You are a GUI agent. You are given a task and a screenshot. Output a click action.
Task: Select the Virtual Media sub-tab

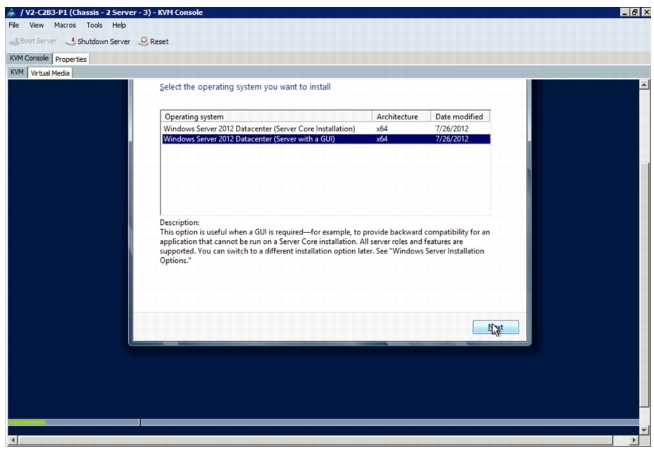click(50, 73)
